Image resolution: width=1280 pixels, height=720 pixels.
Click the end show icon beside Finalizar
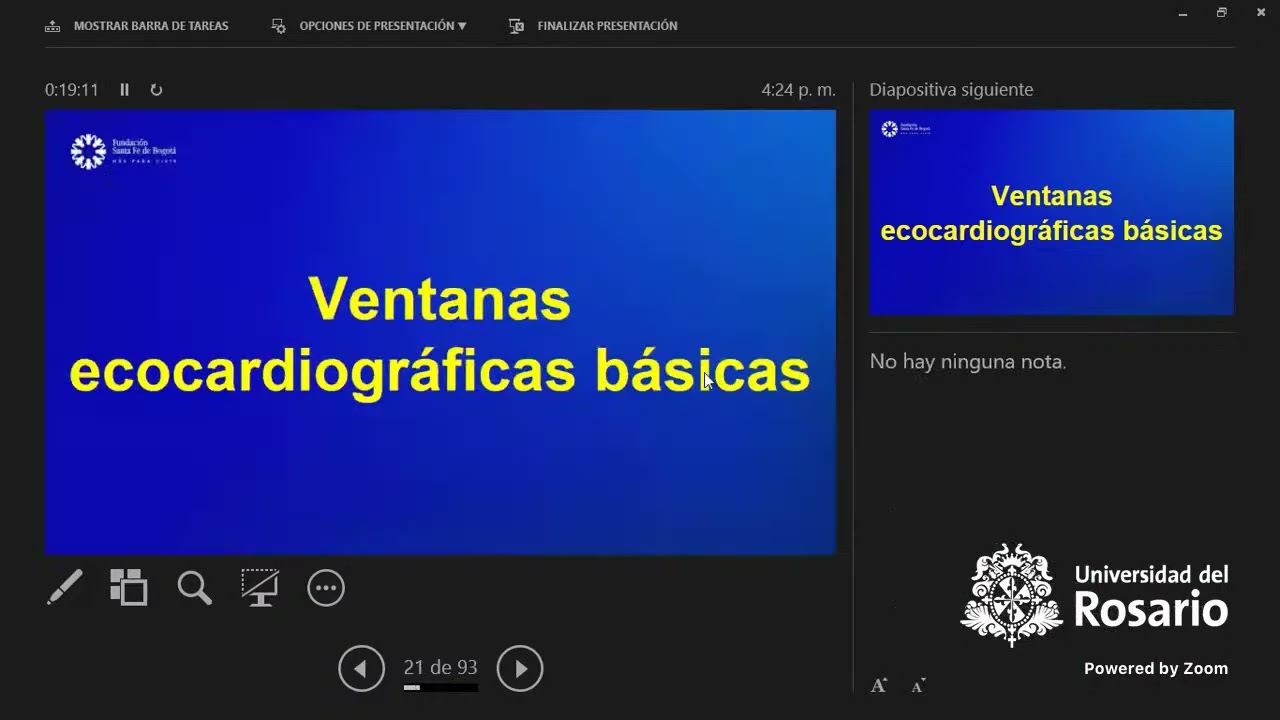[x=516, y=26]
